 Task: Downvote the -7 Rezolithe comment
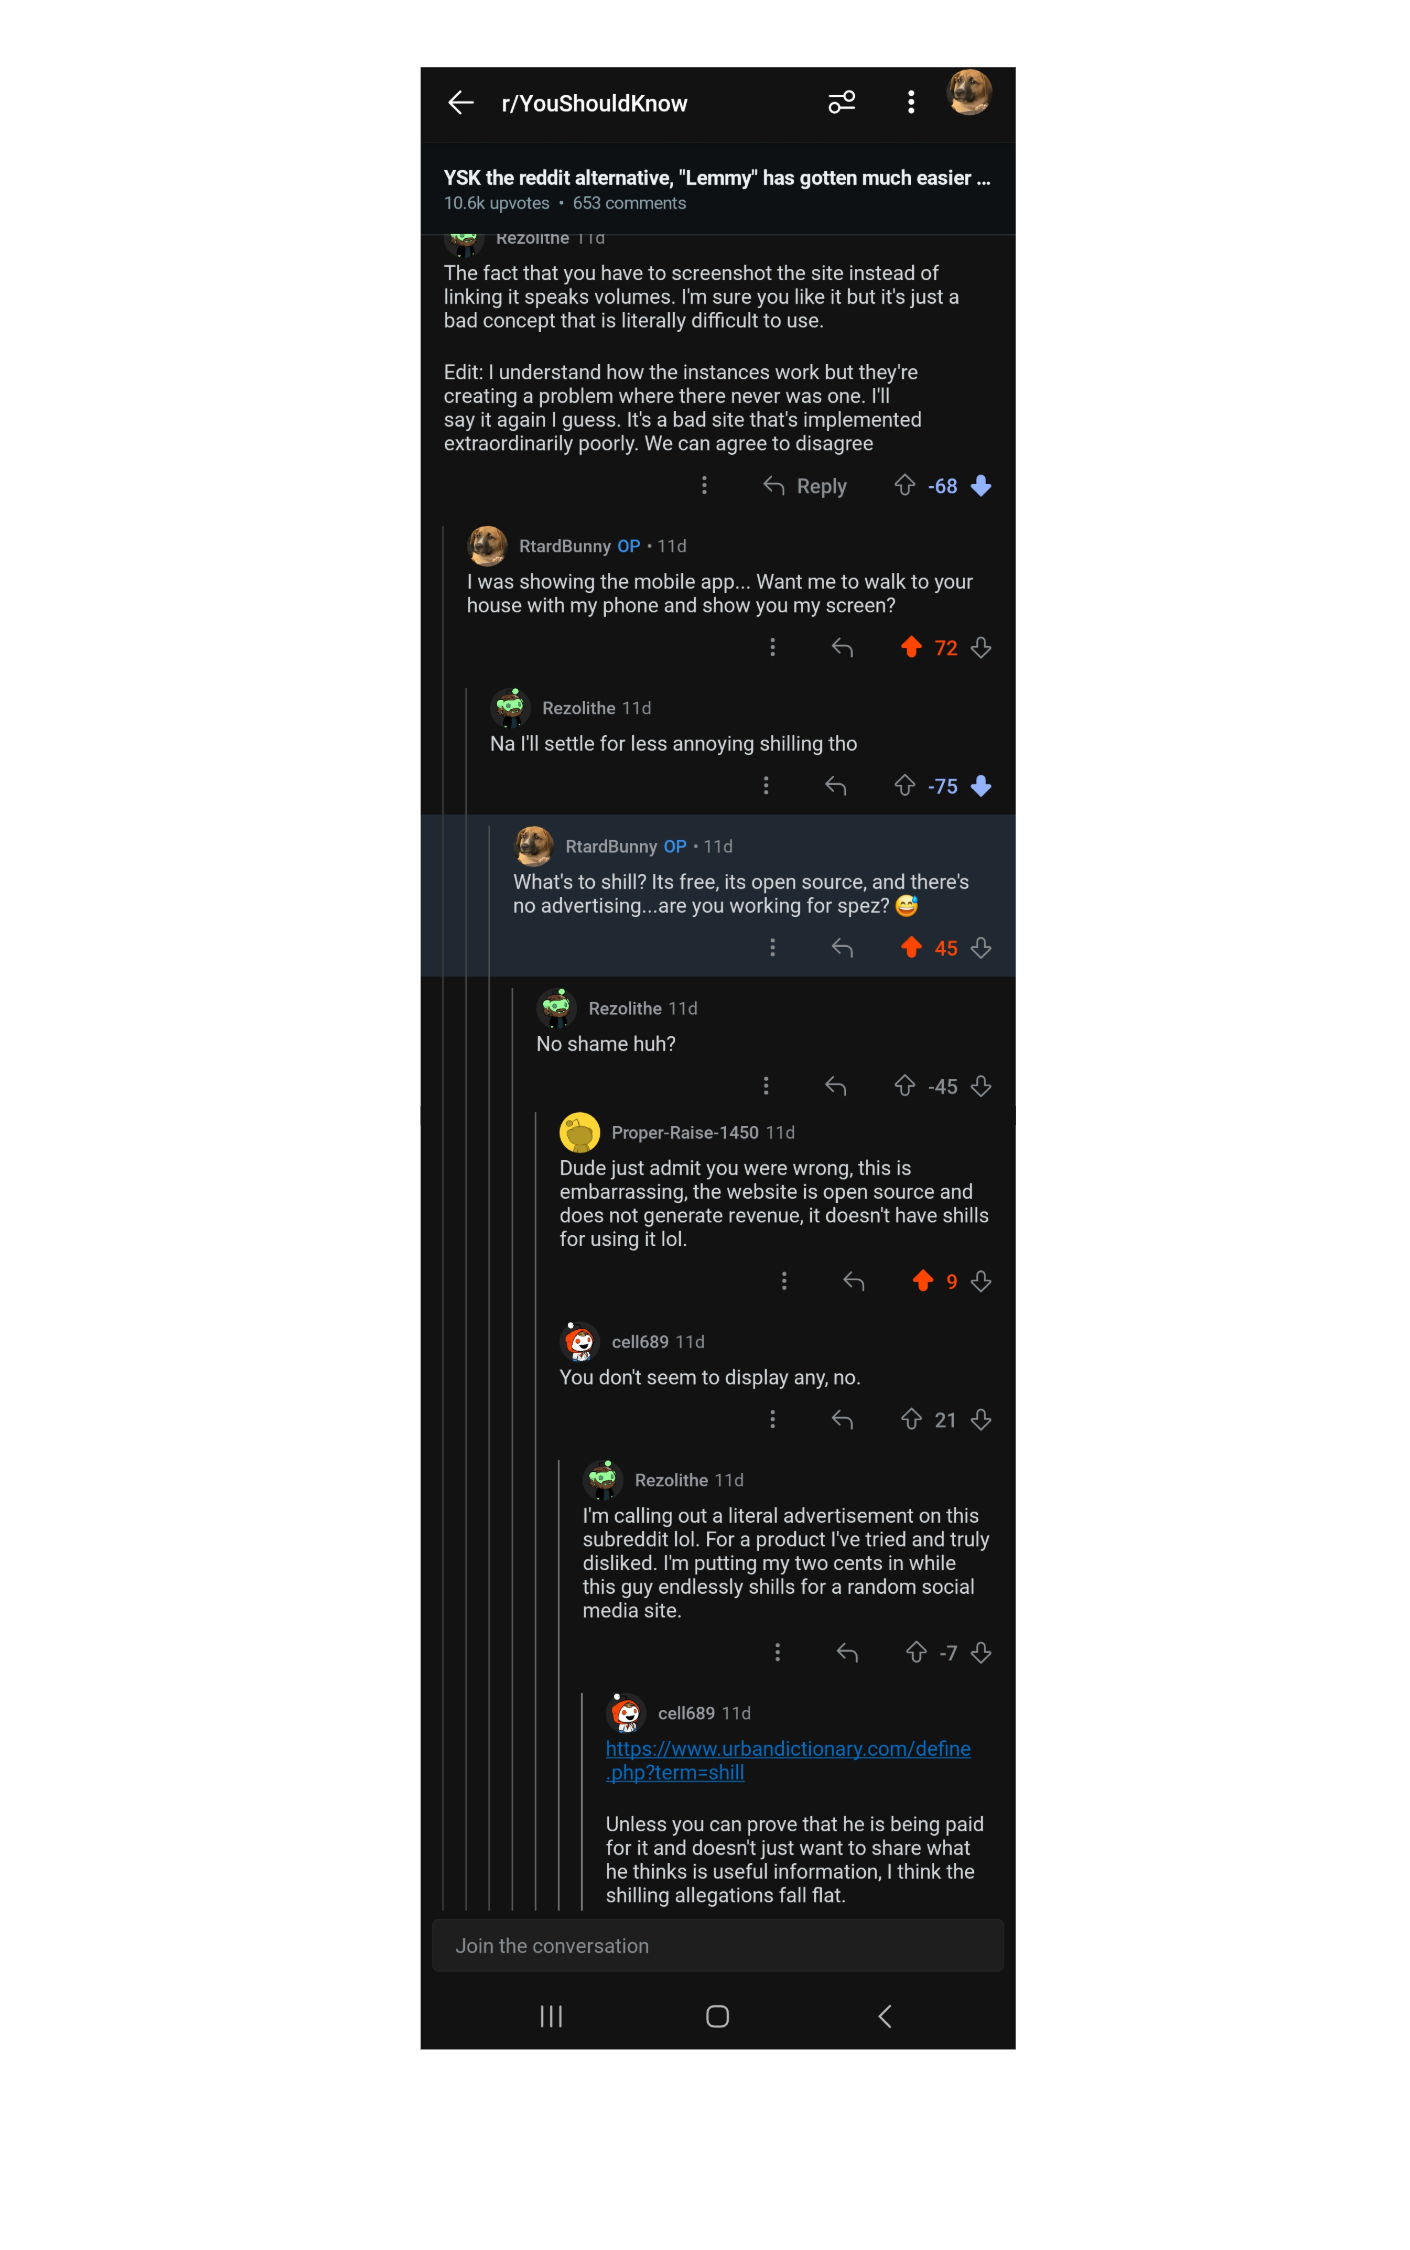click(981, 1653)
